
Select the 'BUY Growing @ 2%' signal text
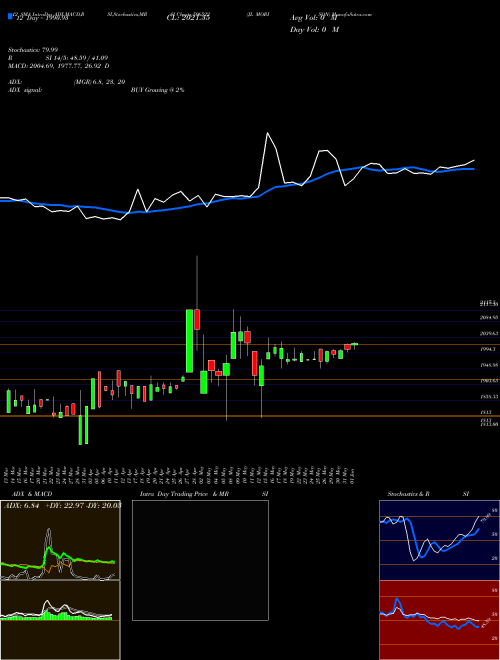[157, 90]
